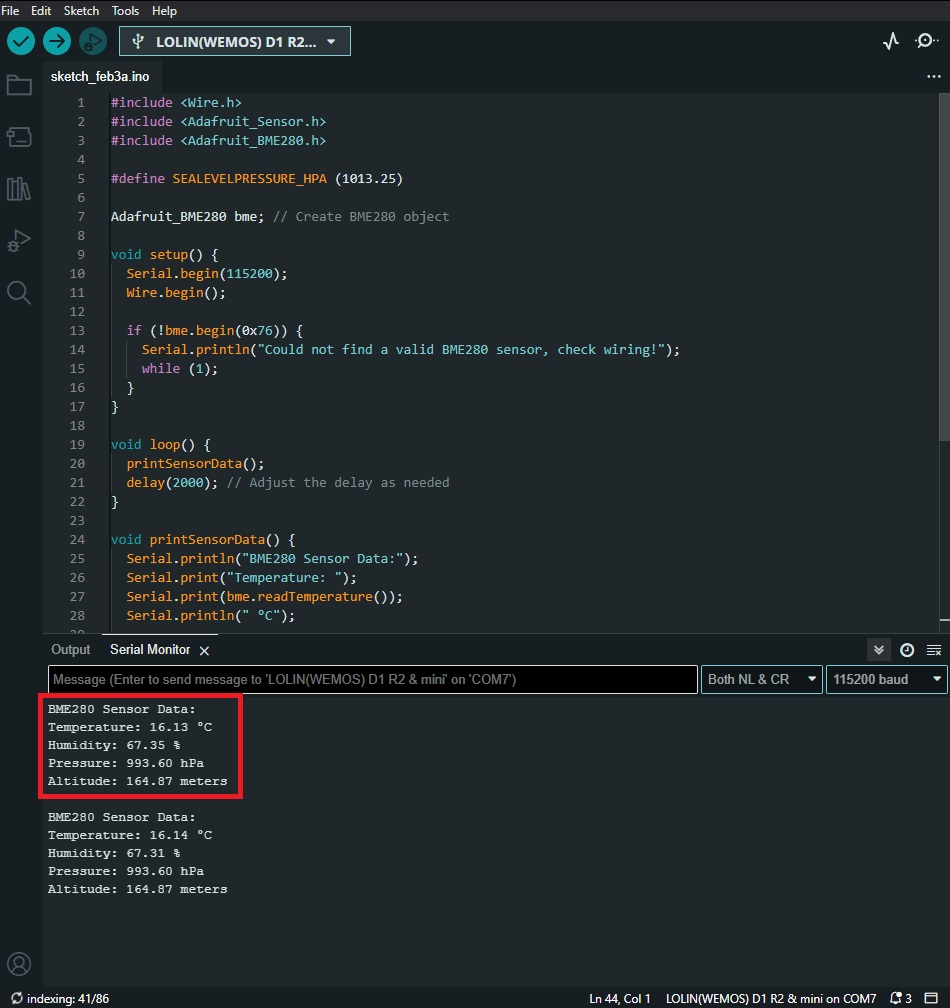
Task: Click the while (1); code line
Action: tap(180, 369)
